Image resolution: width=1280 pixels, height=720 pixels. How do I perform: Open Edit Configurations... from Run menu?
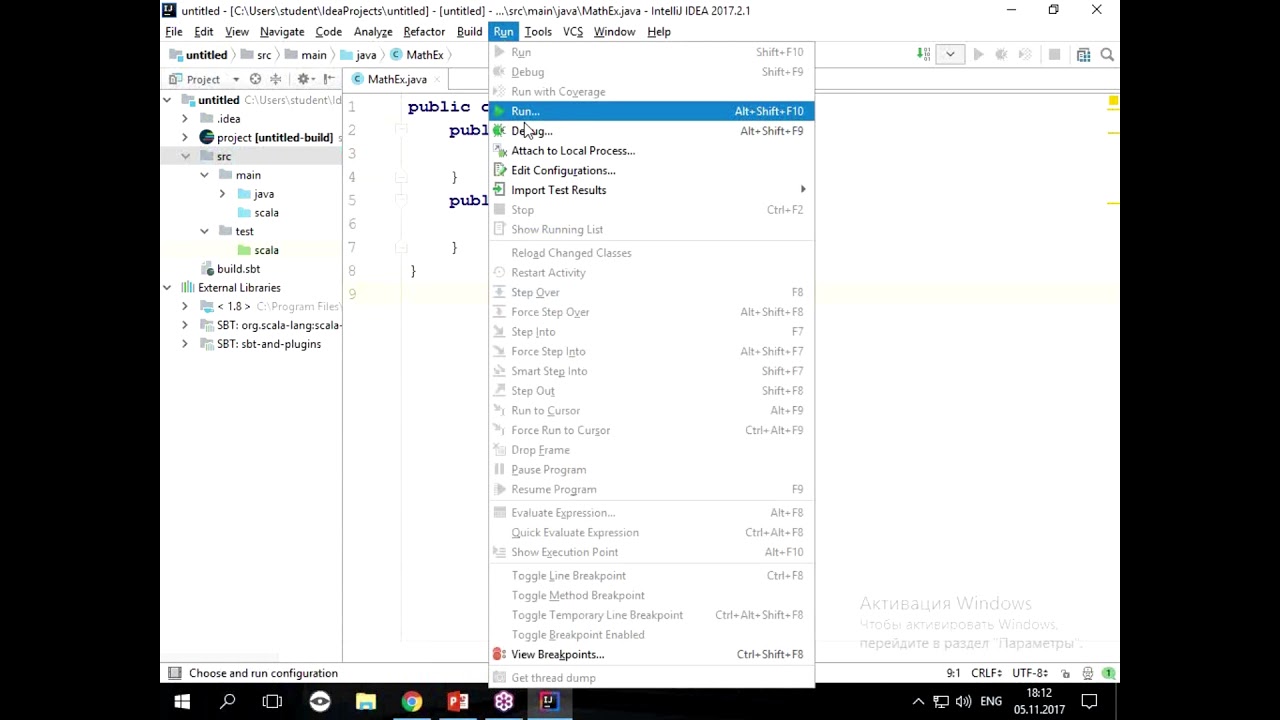tap(651, 171)
